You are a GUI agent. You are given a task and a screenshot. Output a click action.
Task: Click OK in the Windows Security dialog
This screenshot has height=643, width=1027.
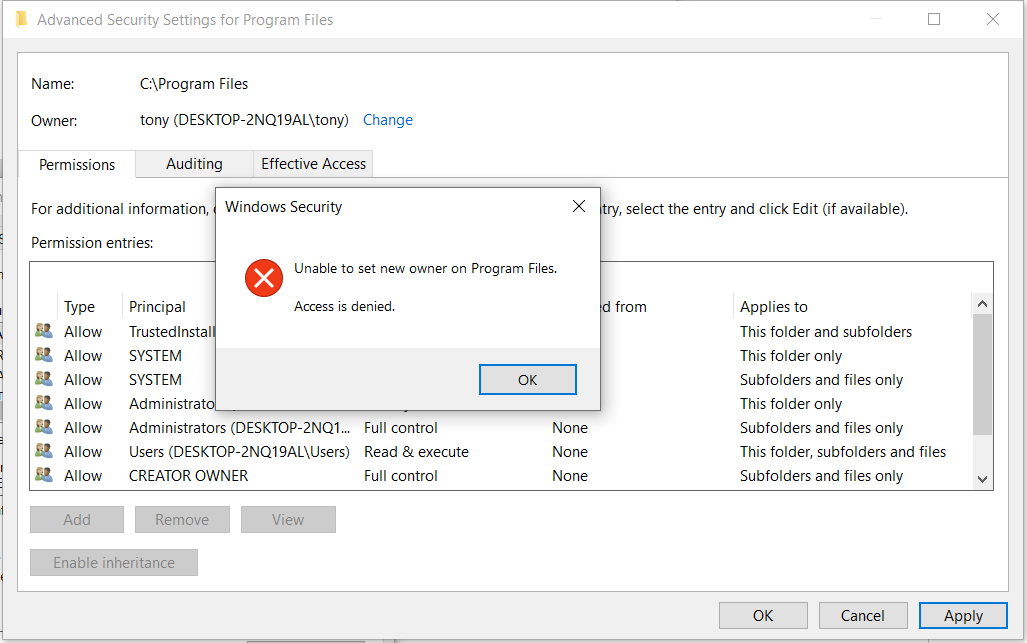pos(527,380)
